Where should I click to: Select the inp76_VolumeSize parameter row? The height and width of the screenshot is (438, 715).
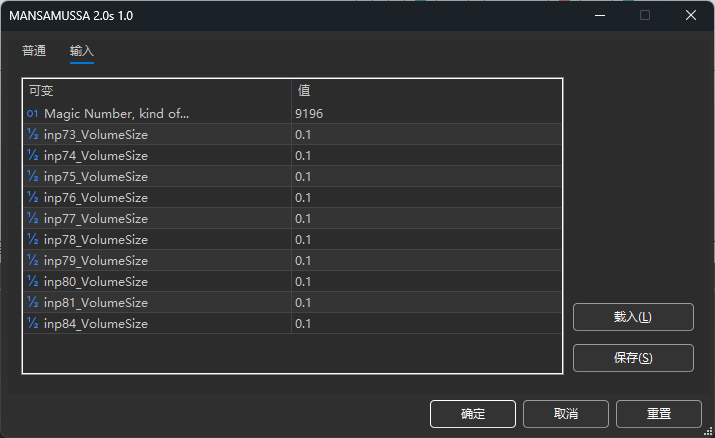coord(96,198)
